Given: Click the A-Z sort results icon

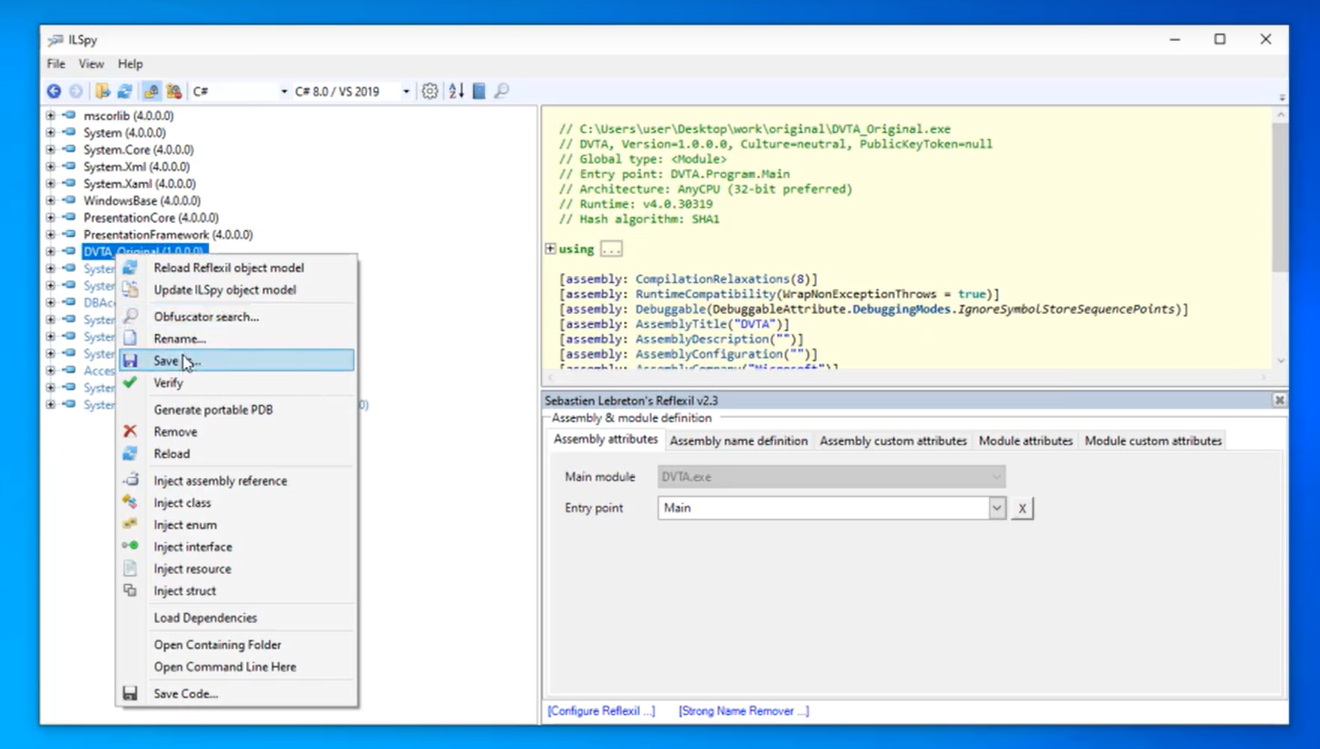Looking at the screenshot, I should point(456,91).
